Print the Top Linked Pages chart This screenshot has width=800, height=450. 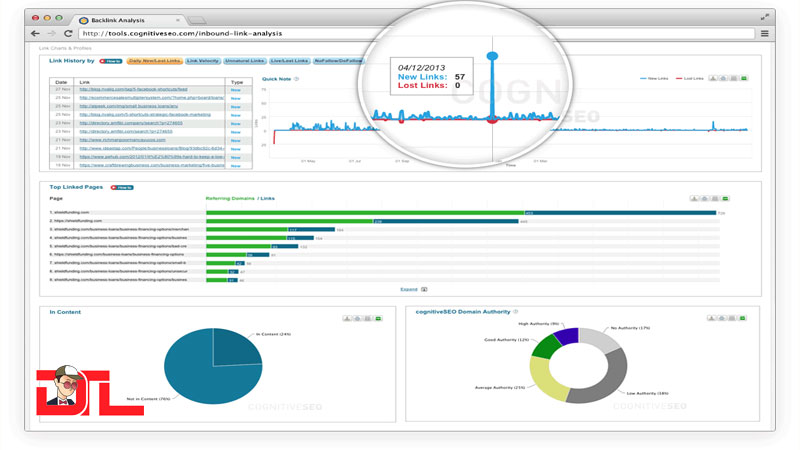tap(705, 198)
